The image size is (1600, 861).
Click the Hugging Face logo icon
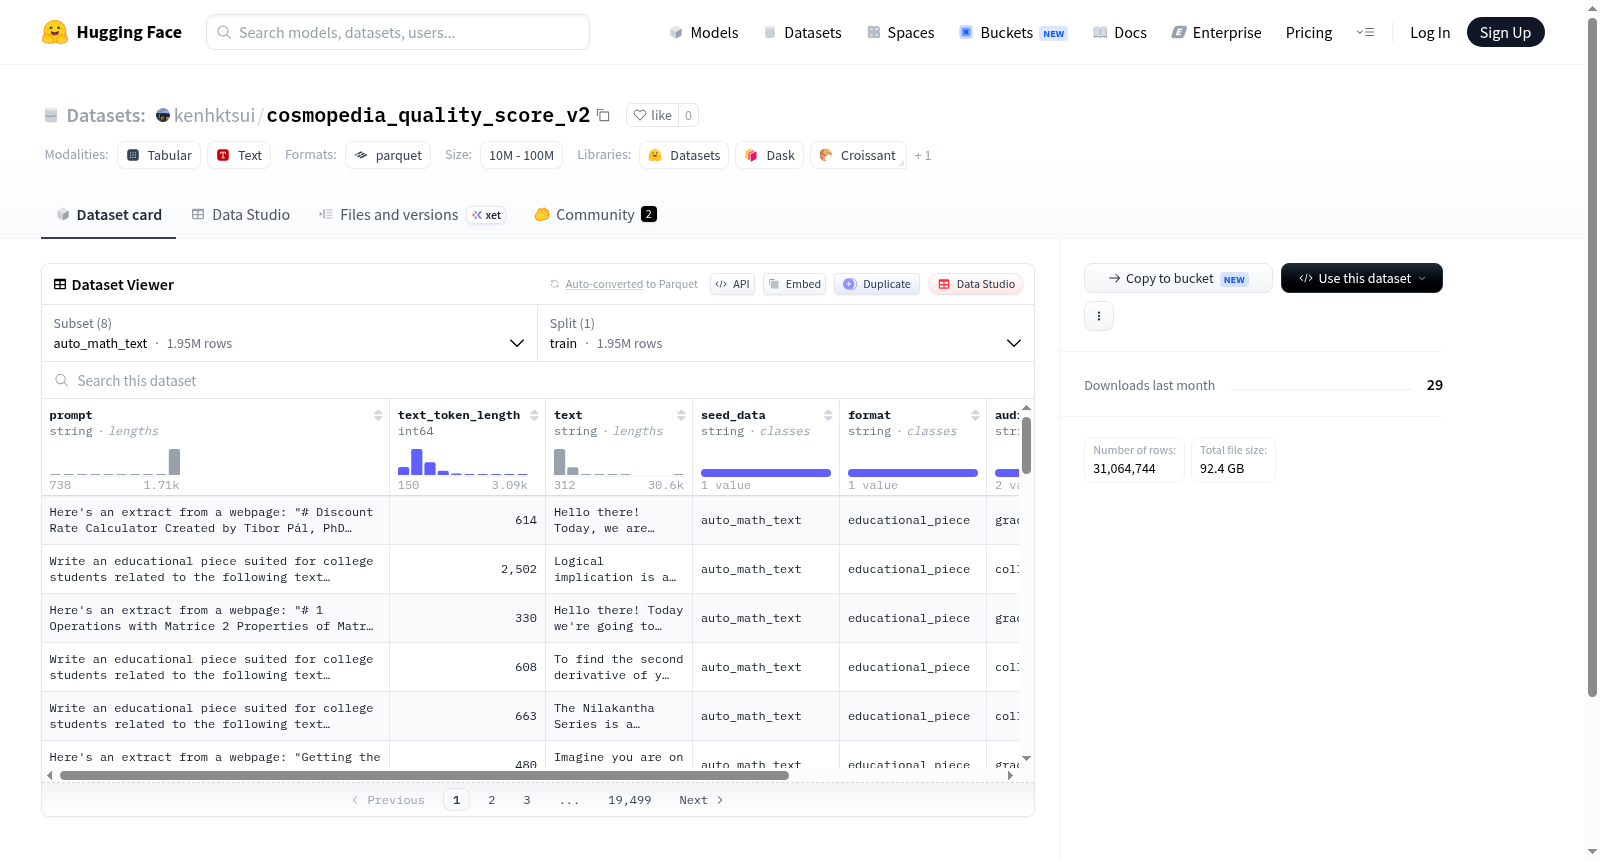(x=55, y=32)
